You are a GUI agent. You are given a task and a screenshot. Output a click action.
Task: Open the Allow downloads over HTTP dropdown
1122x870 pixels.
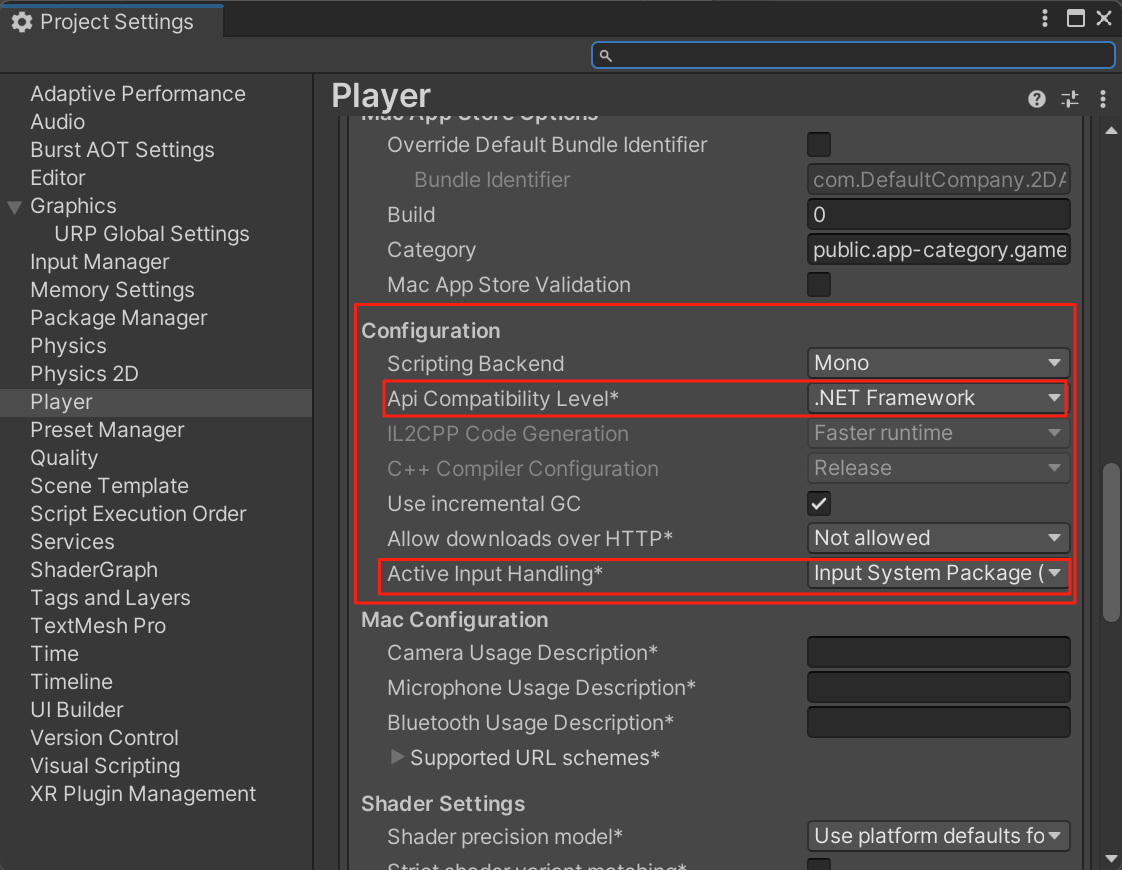pos(937,538)
